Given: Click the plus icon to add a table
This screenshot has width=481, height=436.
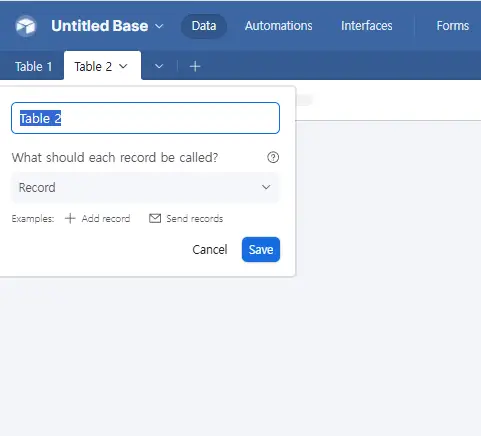Looking at the screenshot, I should 195,66.
